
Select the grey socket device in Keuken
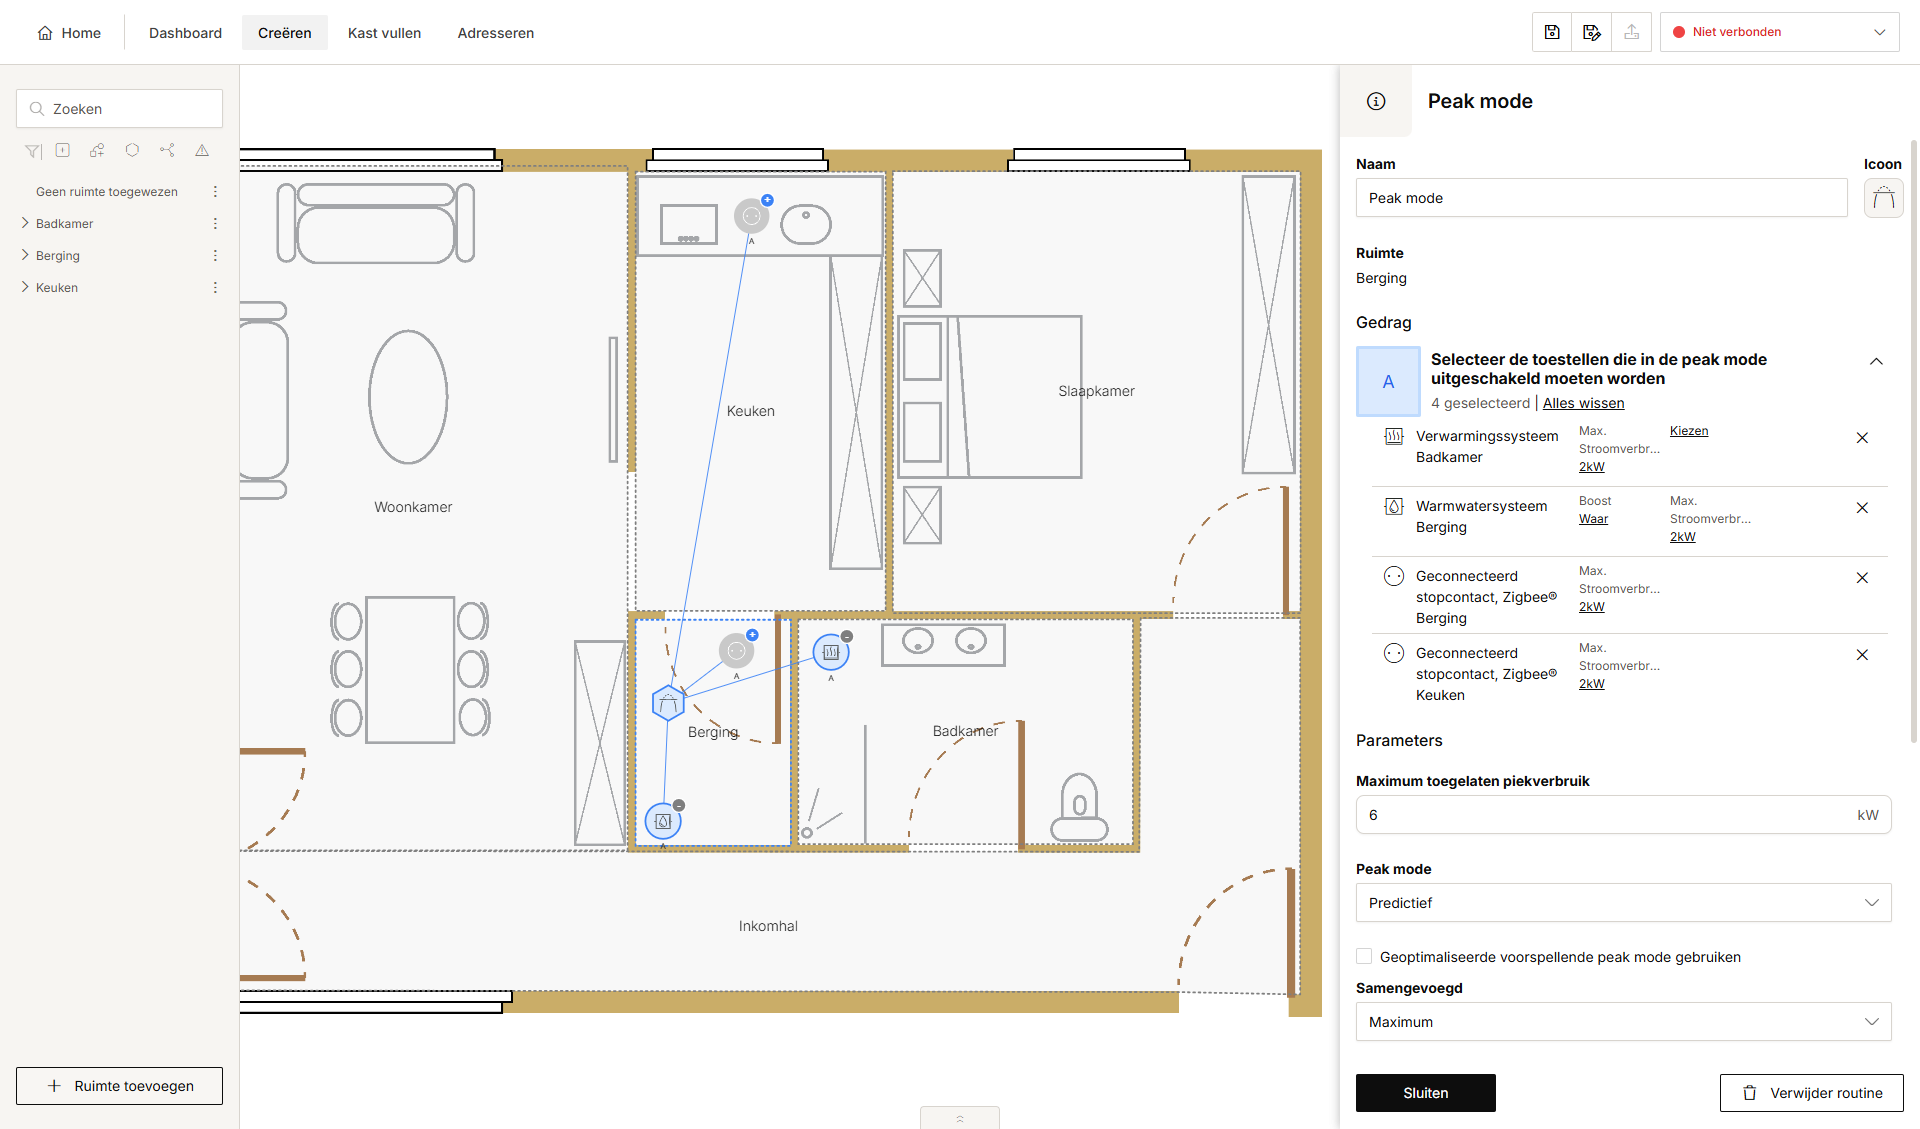[x=752, y=215]
